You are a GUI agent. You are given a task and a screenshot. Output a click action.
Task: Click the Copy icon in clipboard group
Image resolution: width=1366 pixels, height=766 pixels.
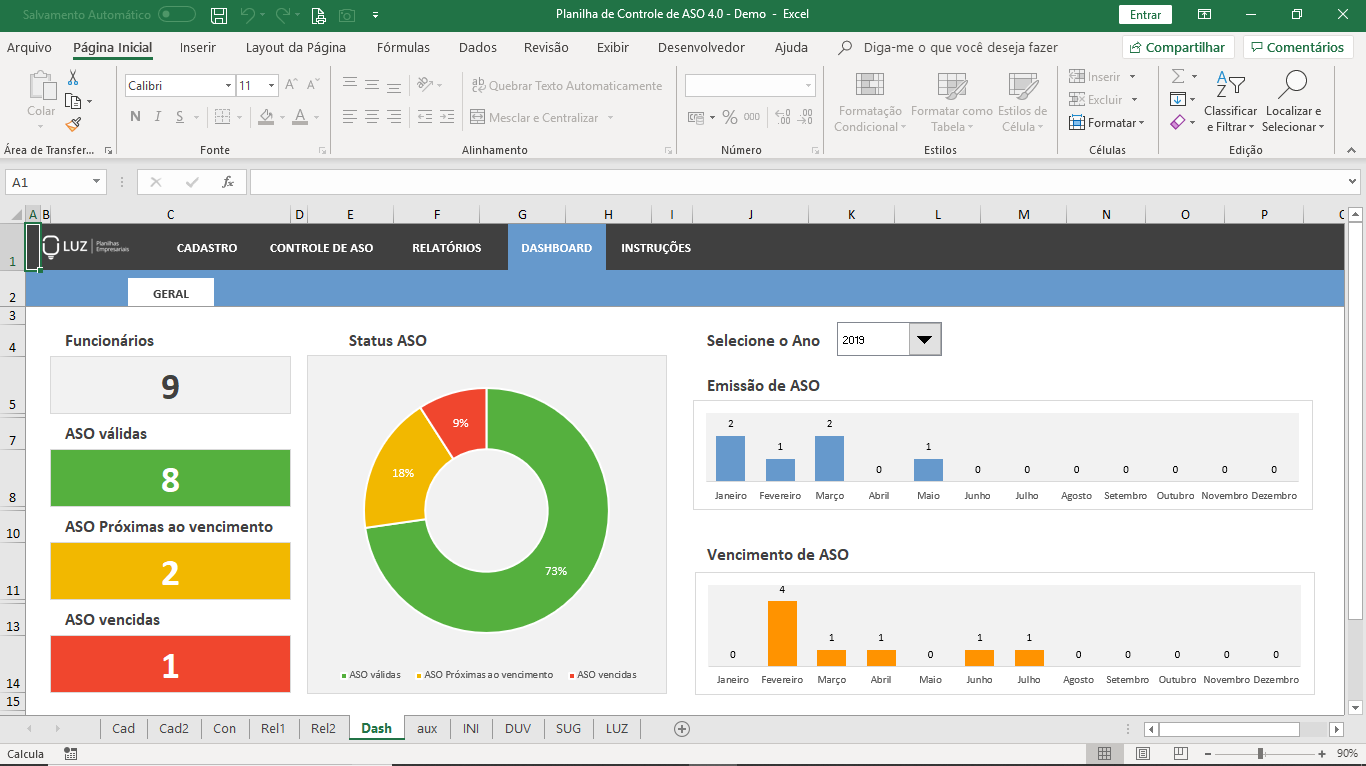coord(73,101)
